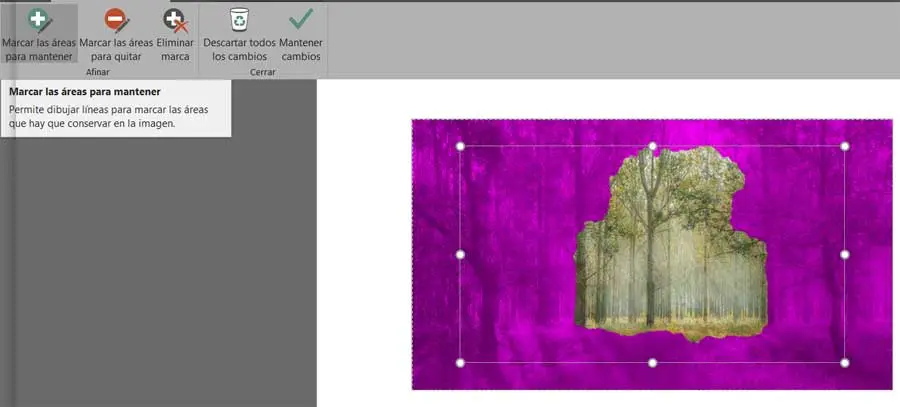Click top-left selection handle of marquee
The width and height of the screenshot is (900, 407).
pos(460,146)
